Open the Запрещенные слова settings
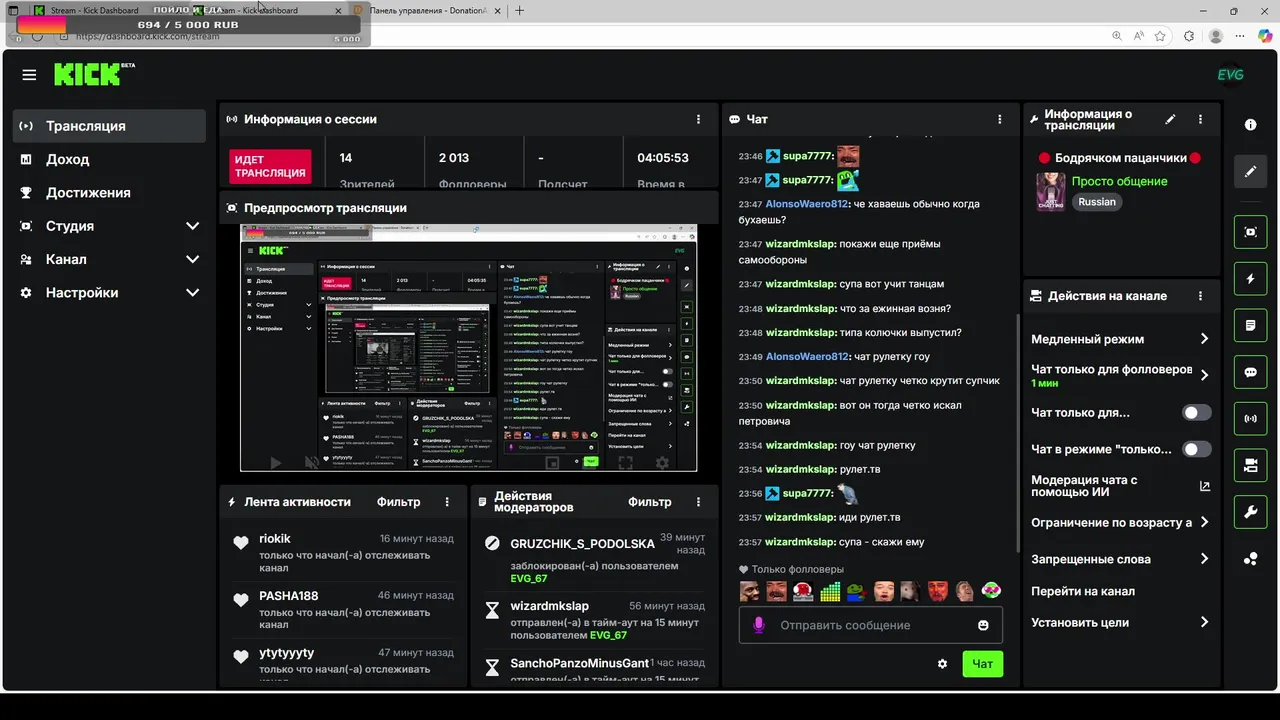The image size is (1280, 720). (1121, 559)
